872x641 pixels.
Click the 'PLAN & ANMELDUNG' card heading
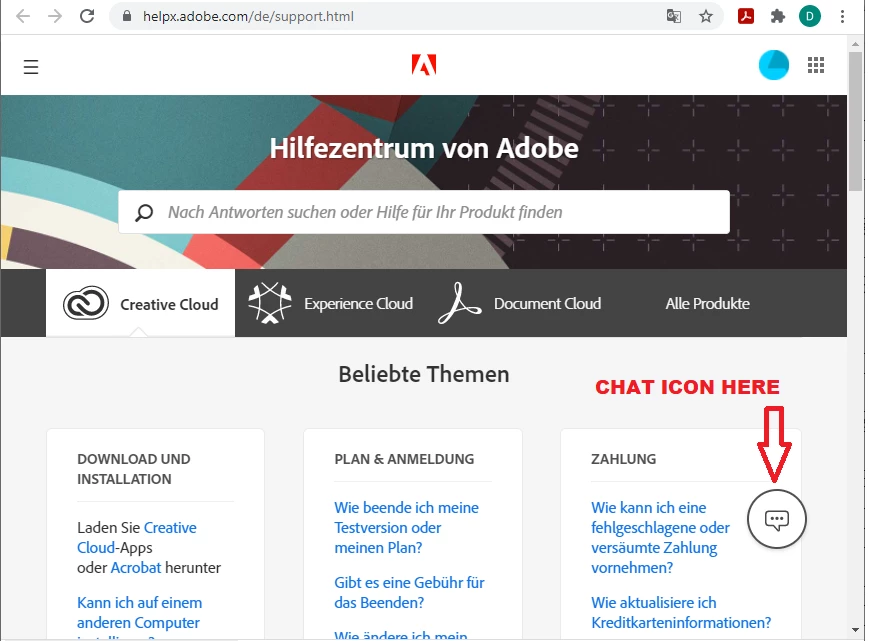click(404, 459)
